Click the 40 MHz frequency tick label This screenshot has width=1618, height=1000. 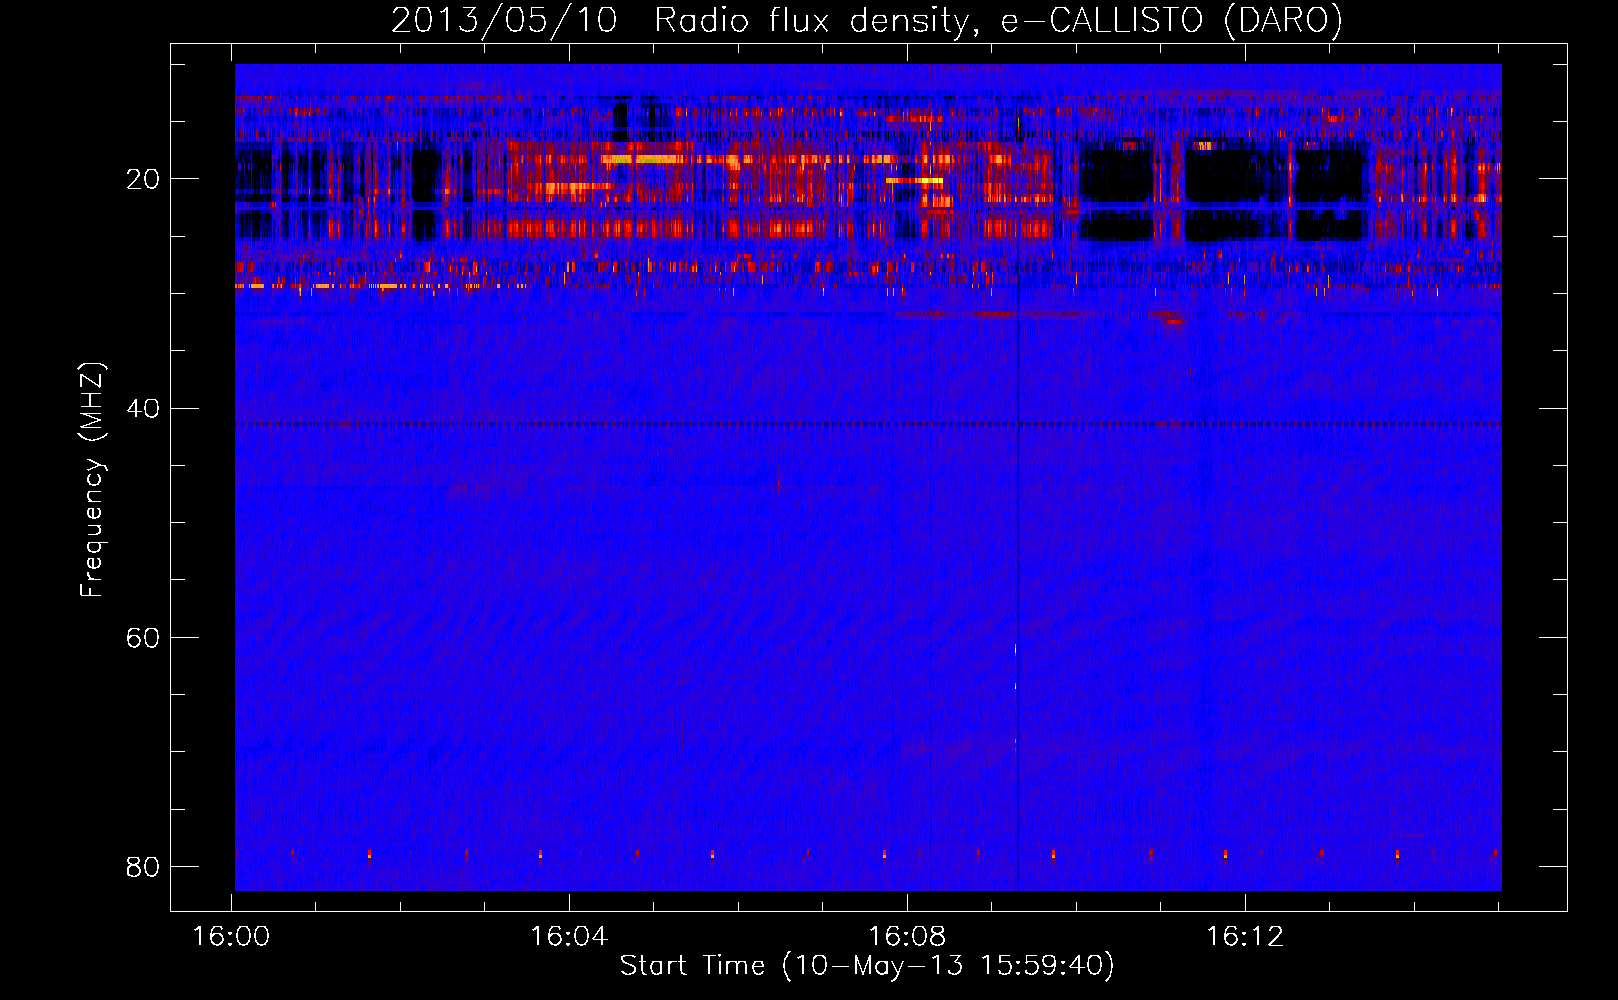(143, 408)
